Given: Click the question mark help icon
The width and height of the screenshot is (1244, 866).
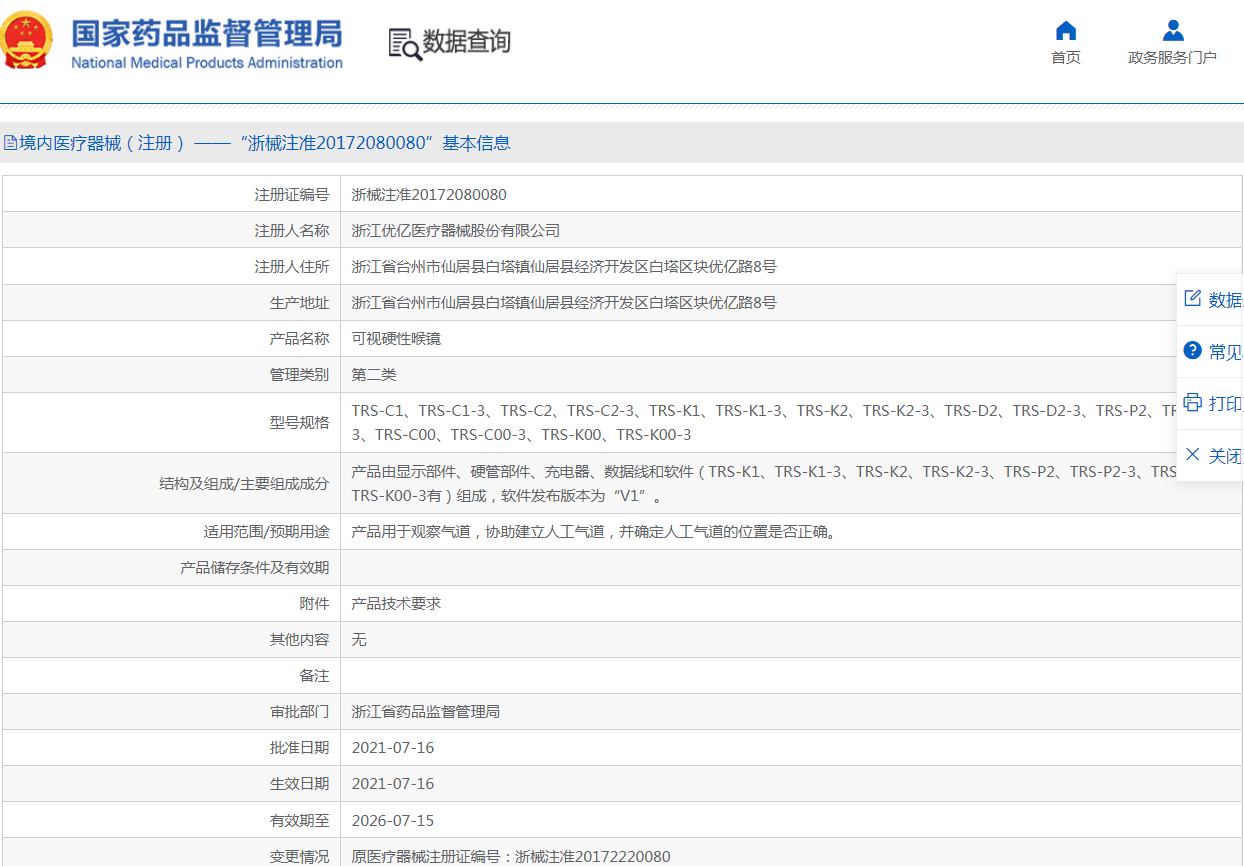Looking at the screenshot, I should pyautogui.click(x=1192, y=350).
